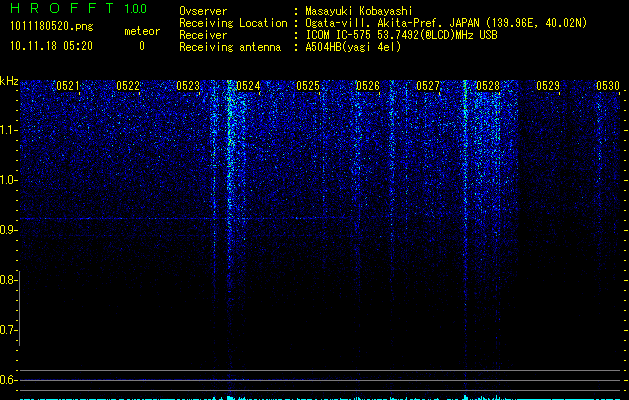Click the observer name Masayuki Kobayashi
Viewport: 629px width, 400px height.
(359, 11)
